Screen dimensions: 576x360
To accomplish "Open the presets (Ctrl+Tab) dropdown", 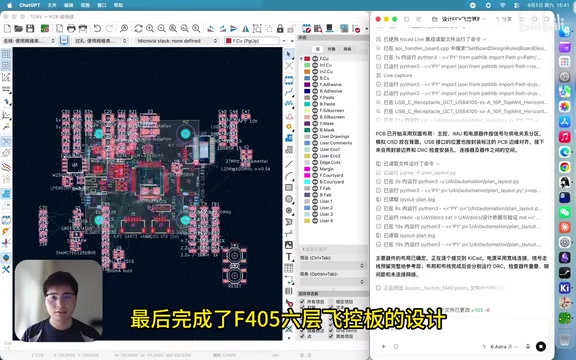I will [x=332, y=265].
